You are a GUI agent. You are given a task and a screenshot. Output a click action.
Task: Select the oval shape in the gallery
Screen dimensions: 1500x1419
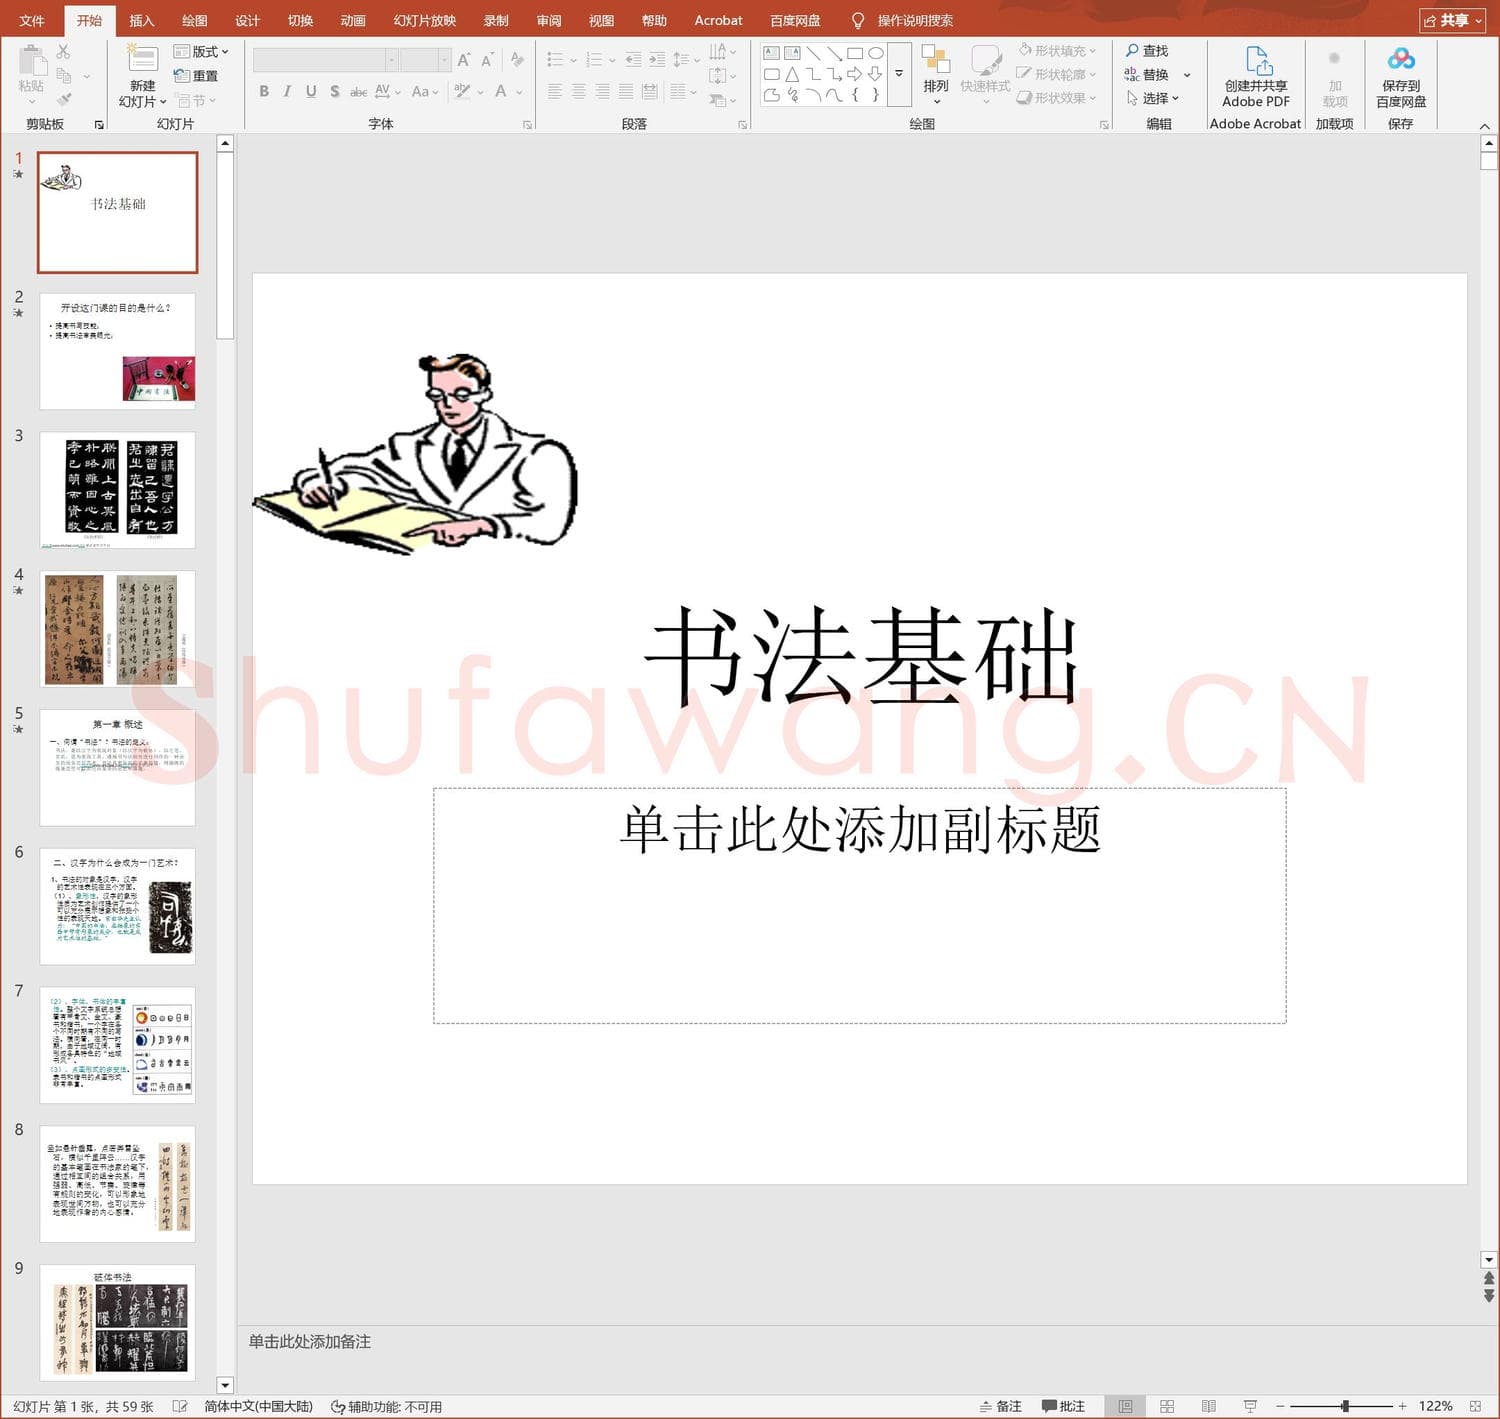[x=876, y=53]
